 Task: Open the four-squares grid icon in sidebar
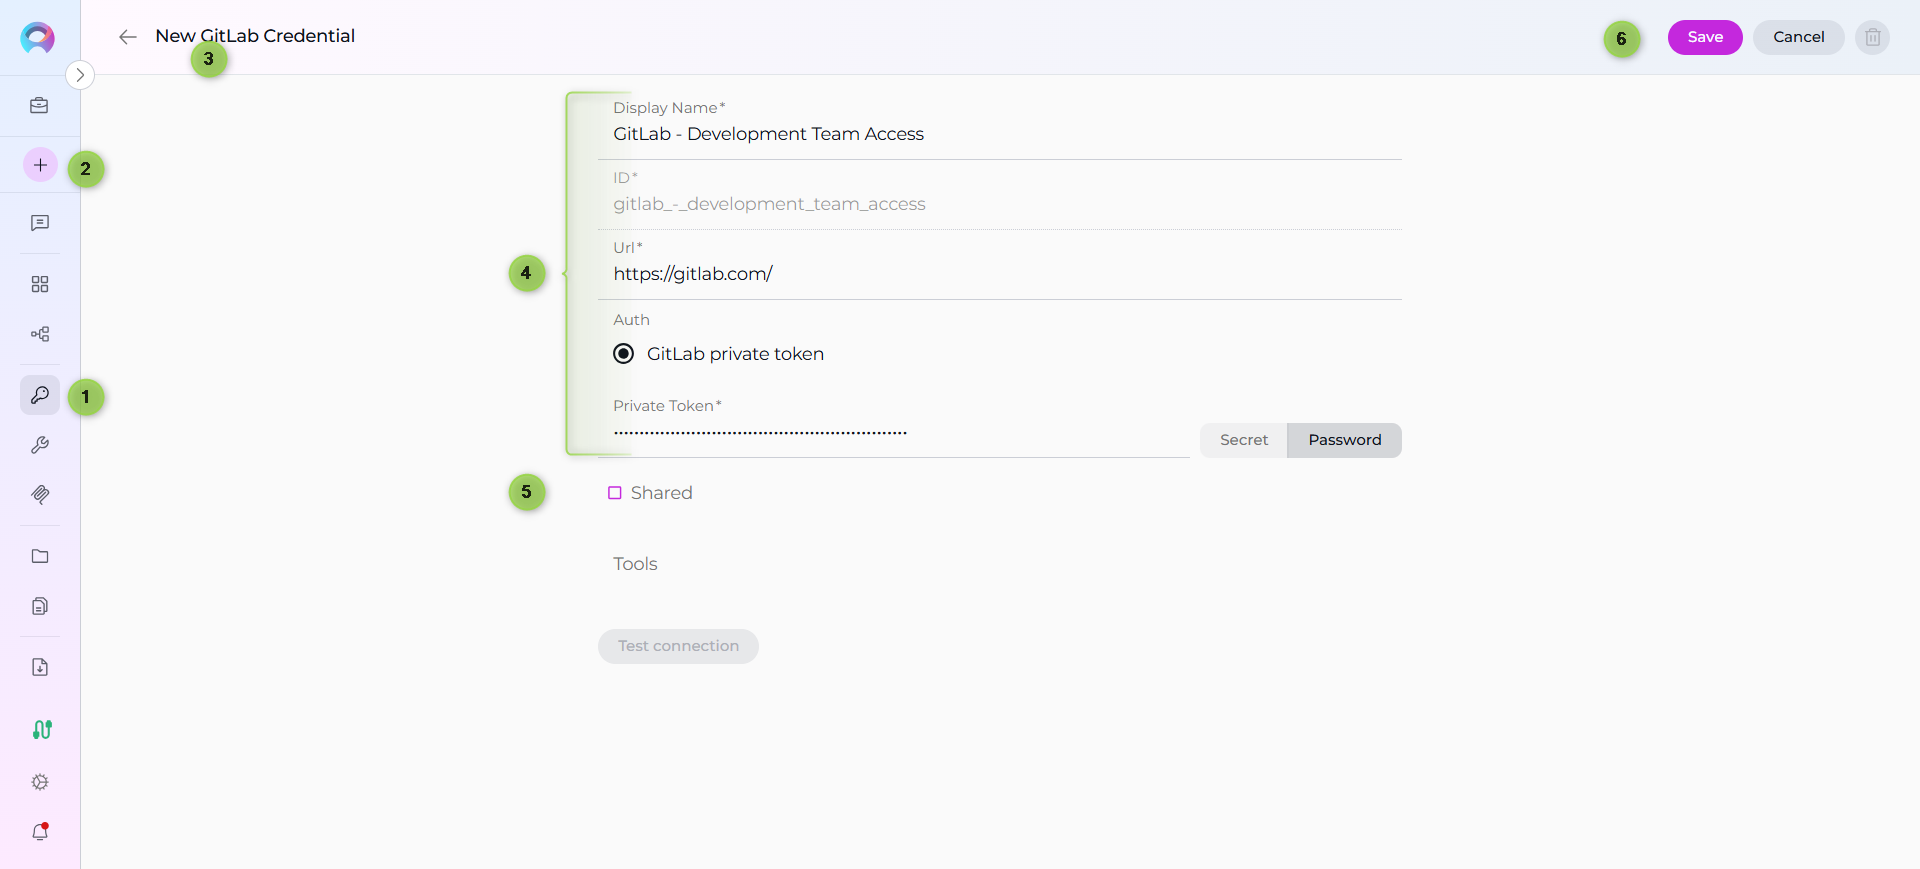(x=40, y=285)
